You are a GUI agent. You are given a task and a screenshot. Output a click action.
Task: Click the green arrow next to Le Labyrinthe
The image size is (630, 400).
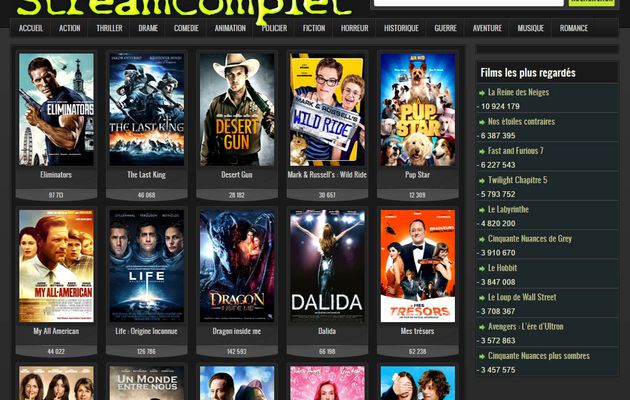pyautogui.click(x=482, y=210)
